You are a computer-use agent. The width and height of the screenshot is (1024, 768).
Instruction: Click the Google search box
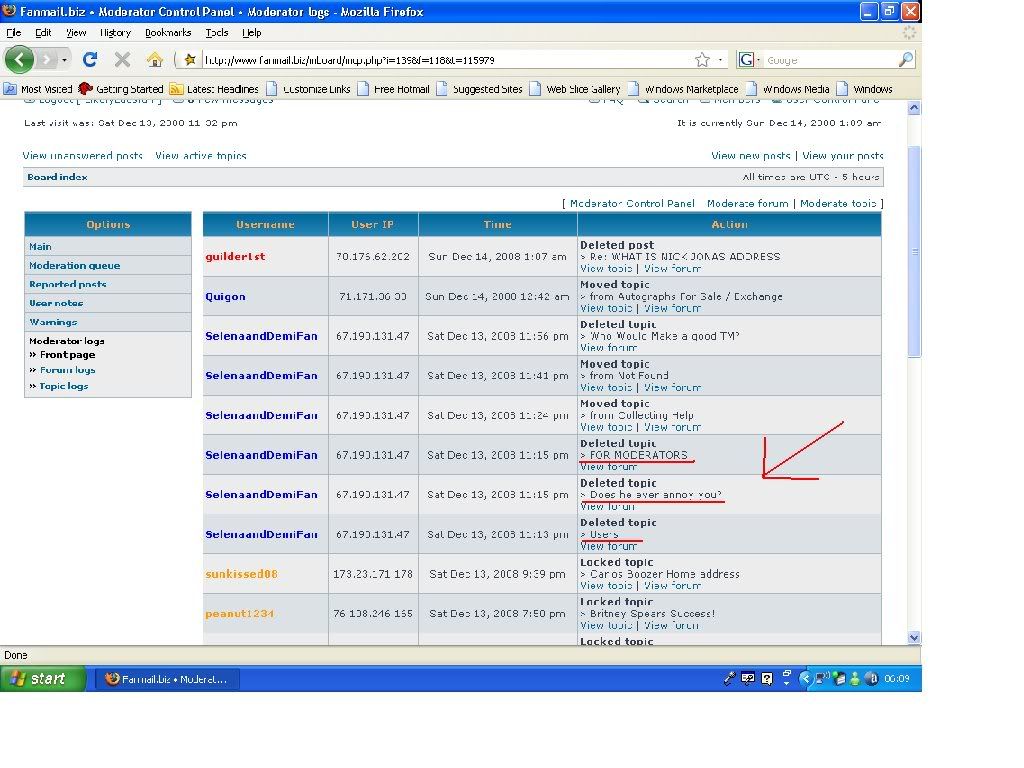[x=829, y=60]
